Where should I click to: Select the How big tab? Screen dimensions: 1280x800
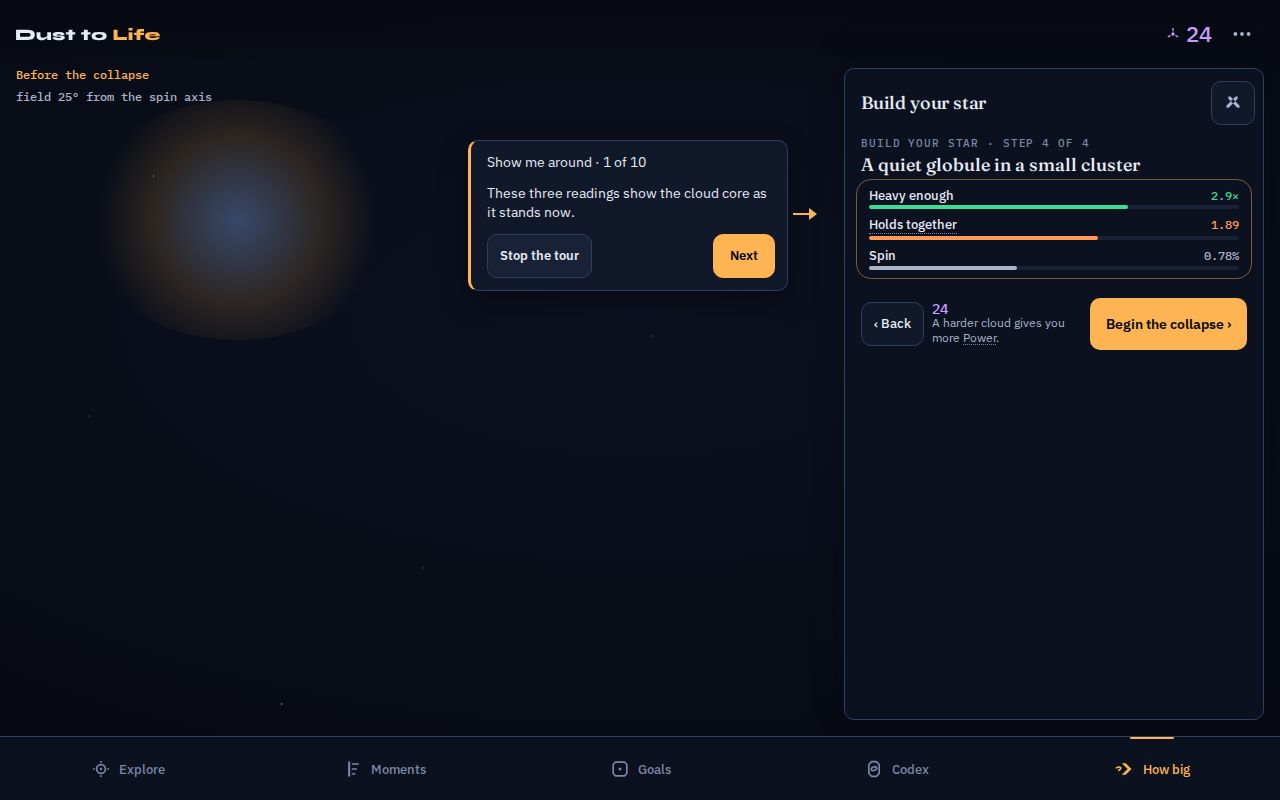tap(1152, 769)
